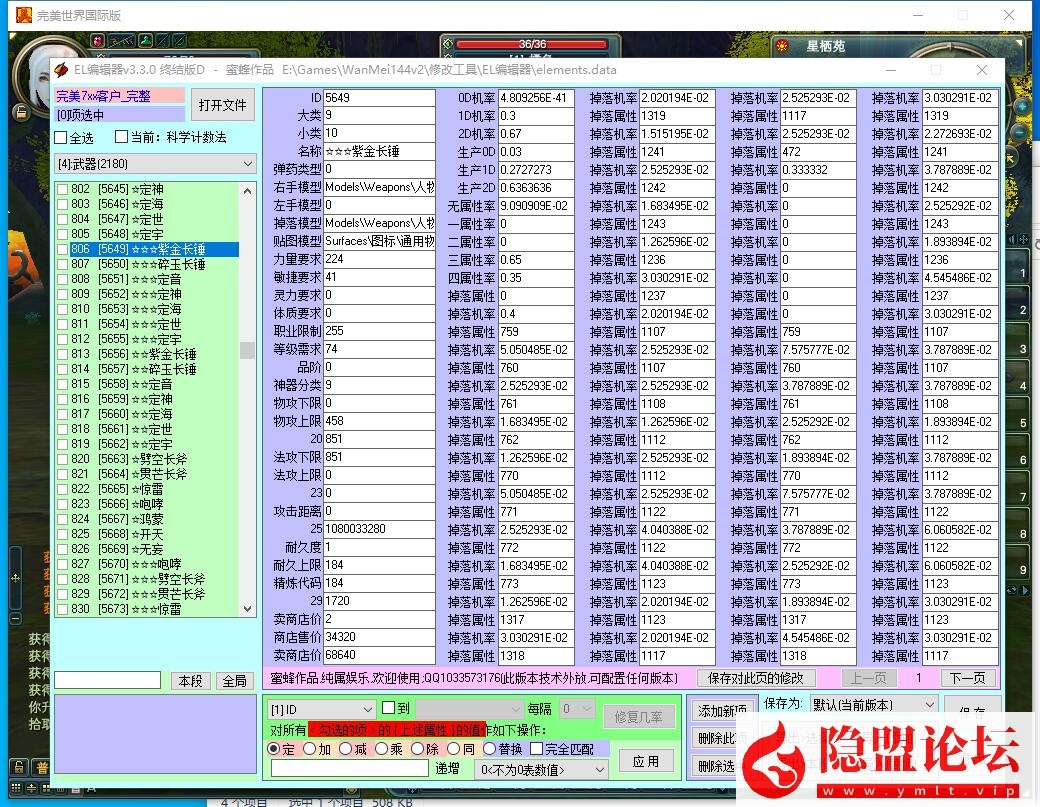This screenshot has width=1040, height=807.
Task: Click the 完美世界国际版 game window icon
Action: tap(22, 15)
